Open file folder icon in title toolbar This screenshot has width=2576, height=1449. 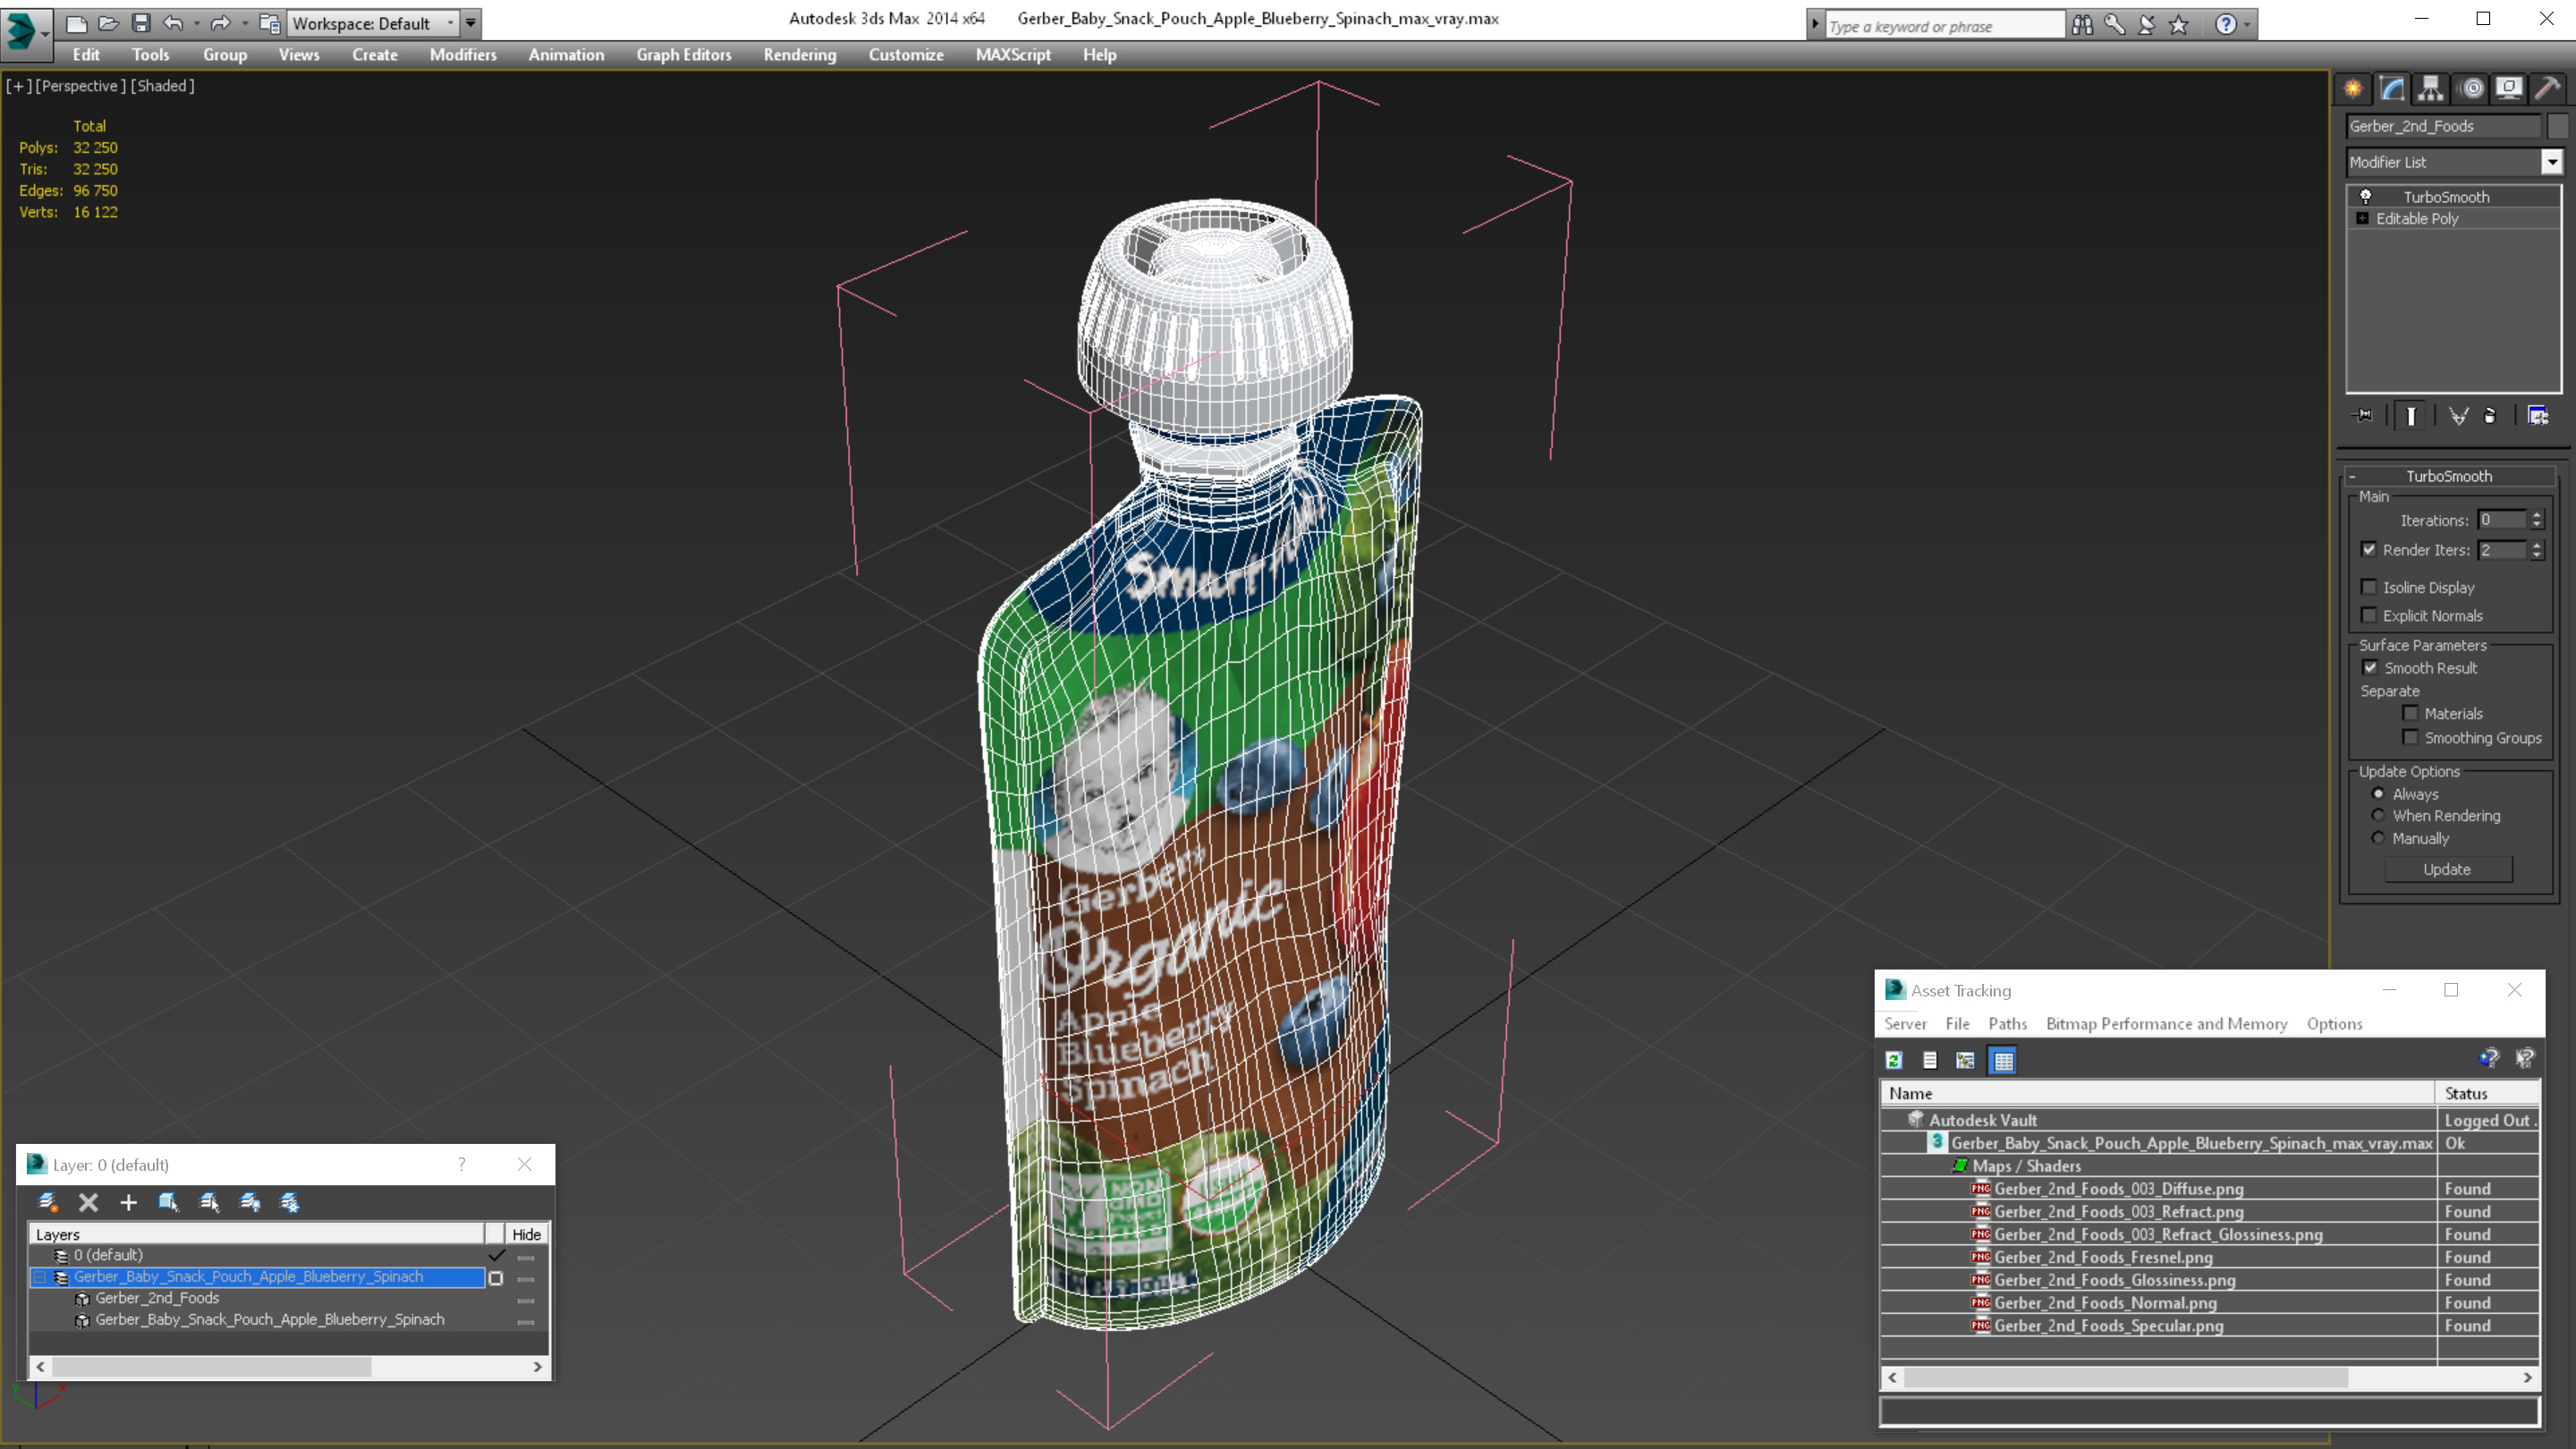pyautogui.click(x=108, y=23)
